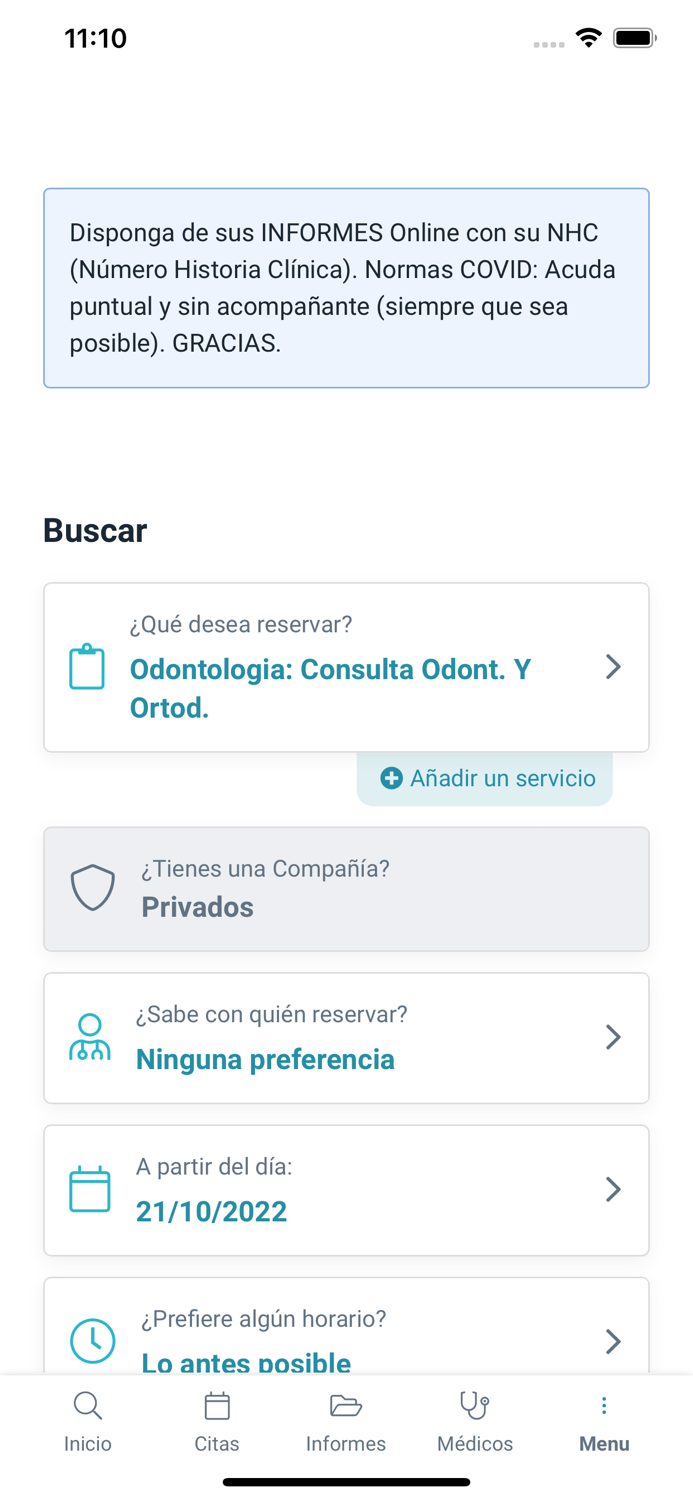Open the Menu three-dots icon

point(604,1405)
